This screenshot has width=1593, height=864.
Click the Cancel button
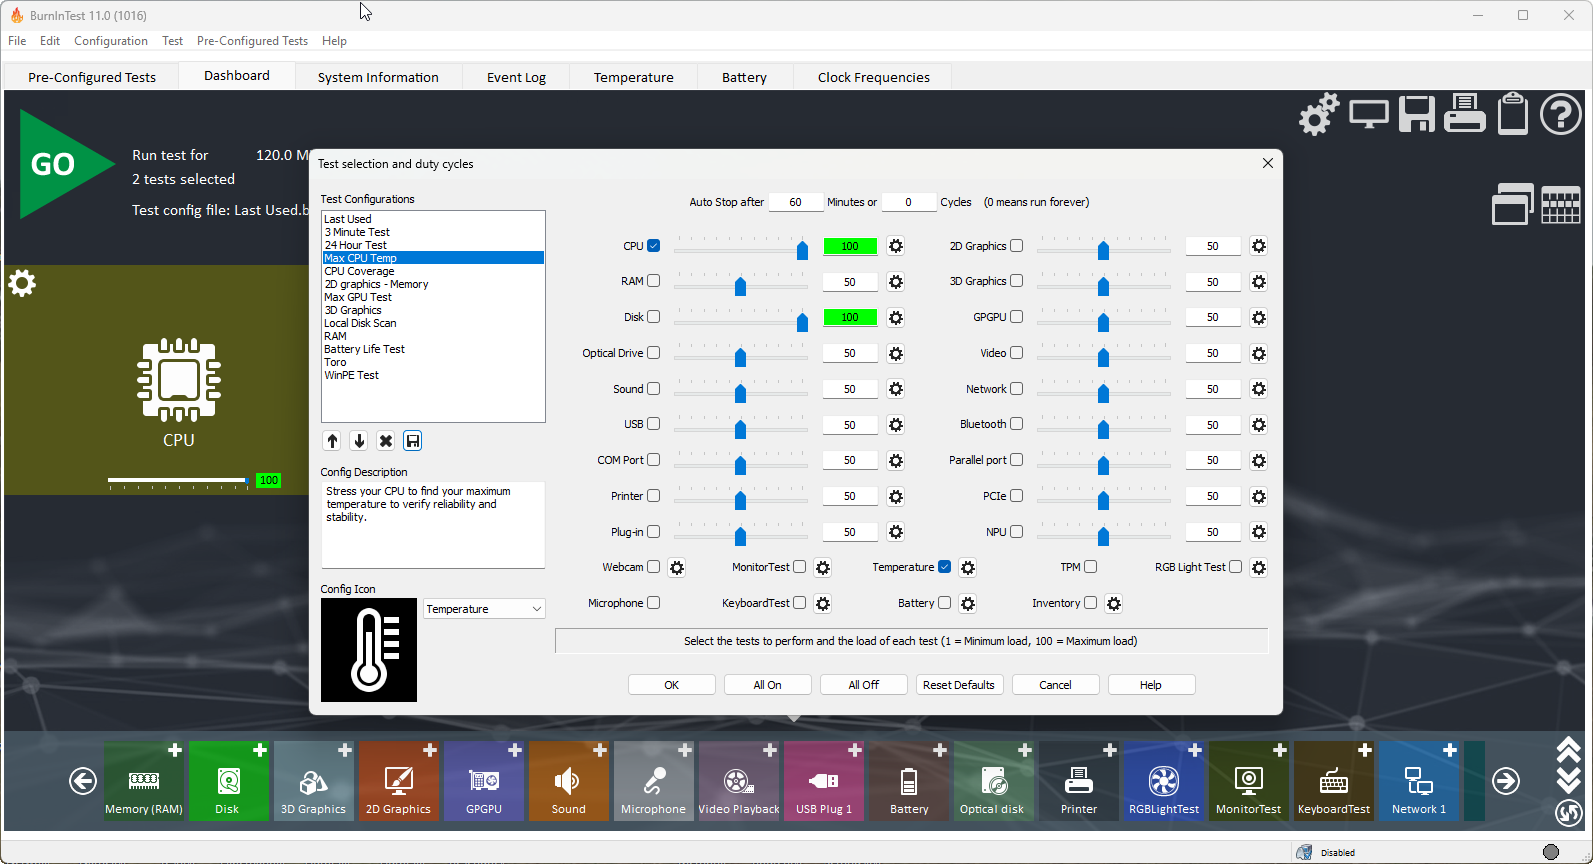1056,685
